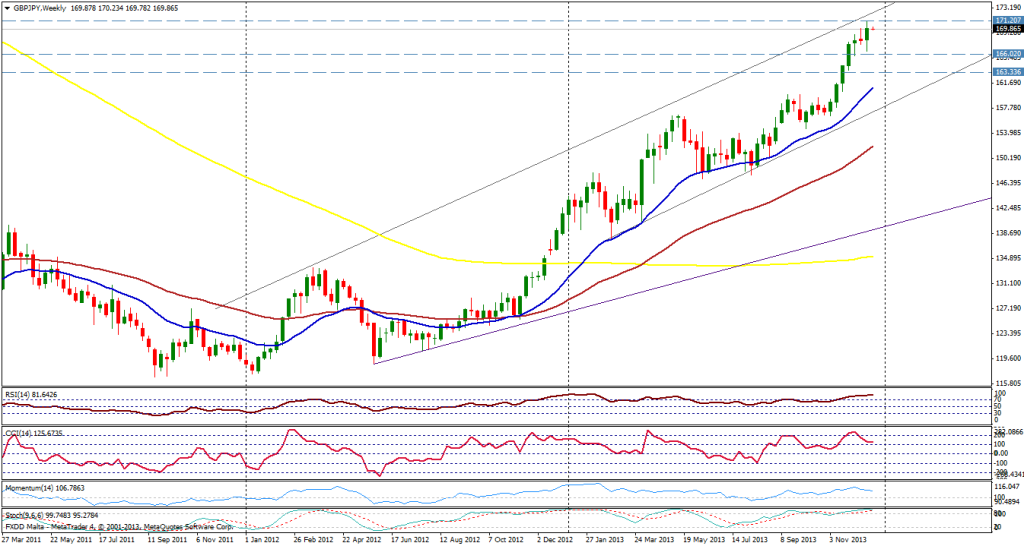Screen dimensions: 1024x546
Task: Click the 163.336 blue price label
Action: [1006, 72]
